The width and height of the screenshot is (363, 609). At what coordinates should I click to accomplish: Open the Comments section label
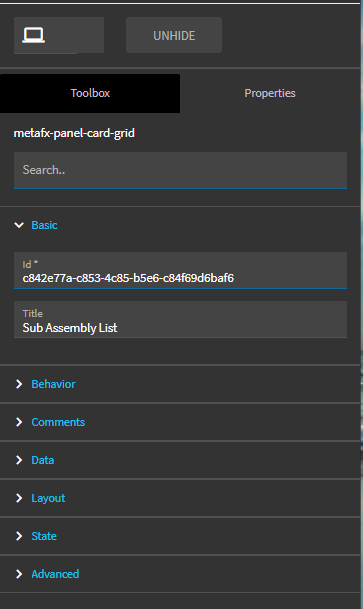click(58, 422)
